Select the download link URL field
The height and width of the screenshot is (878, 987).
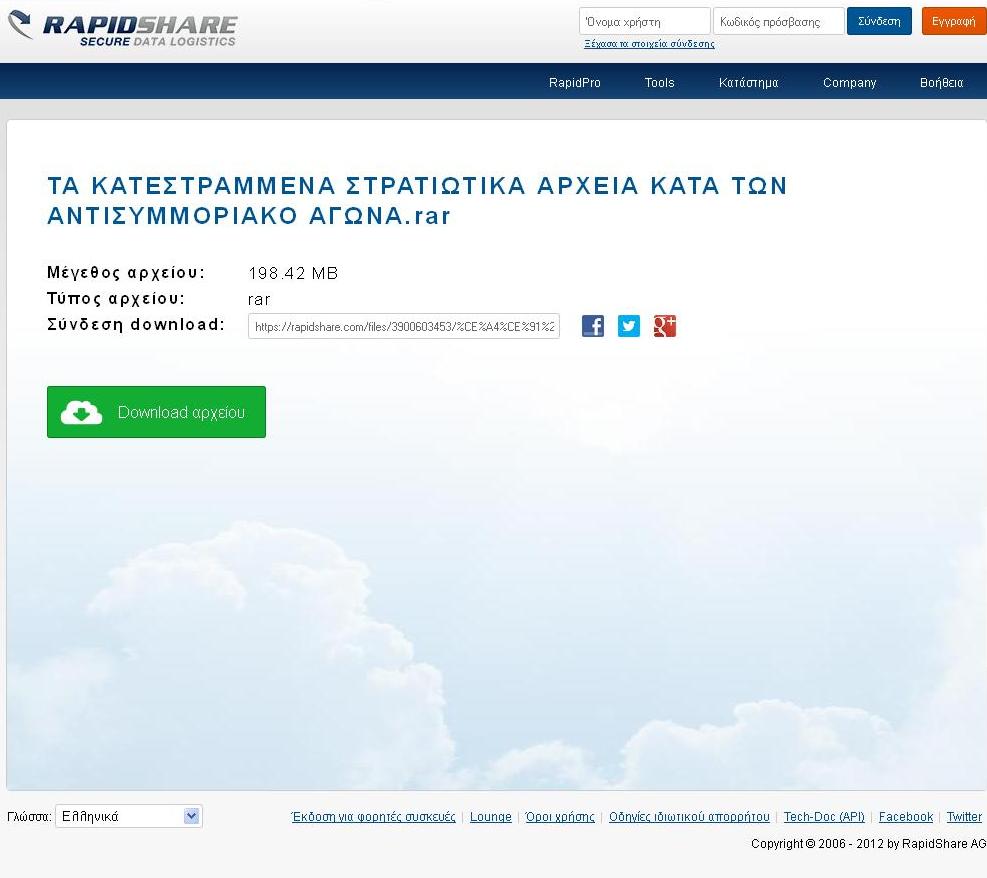point(404,326)
